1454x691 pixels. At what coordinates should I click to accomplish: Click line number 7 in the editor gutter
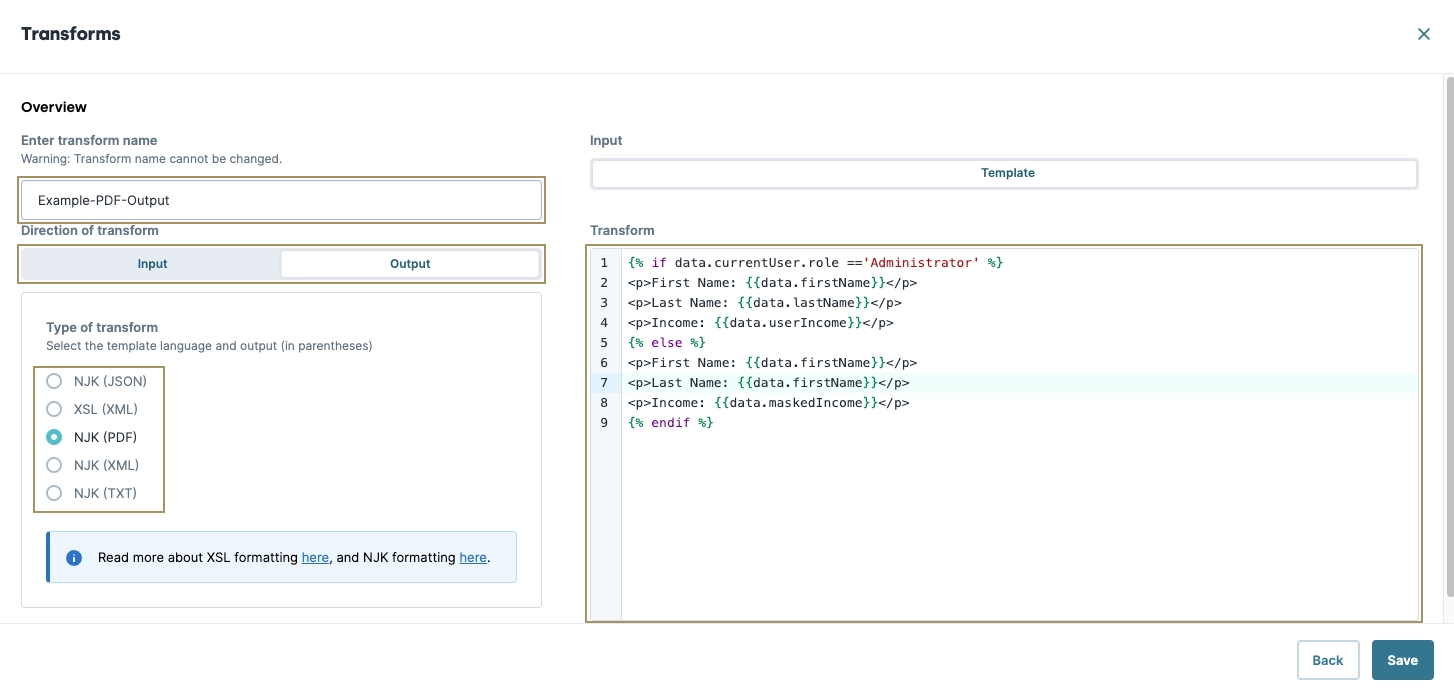[x=604, y=383]
